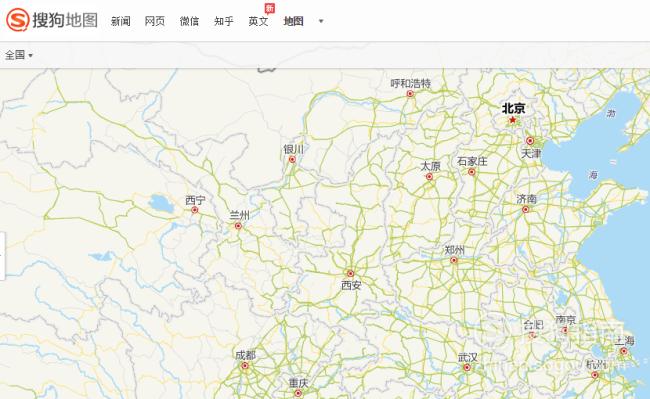The height and width of the screenshot is (399, 650).
Task: Open the 新闻 news link
Action: pos(121,21)
